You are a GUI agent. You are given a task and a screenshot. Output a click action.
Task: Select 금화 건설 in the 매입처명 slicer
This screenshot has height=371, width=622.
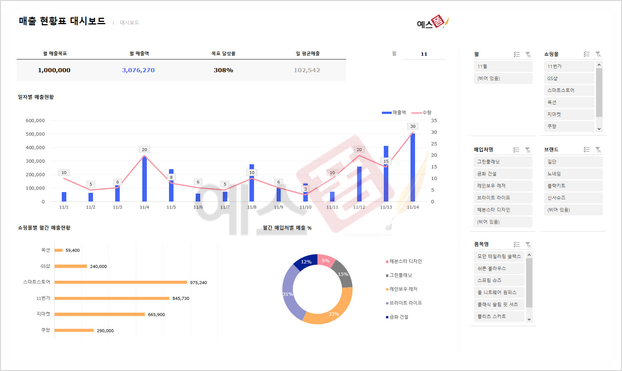tap(503, 174)
